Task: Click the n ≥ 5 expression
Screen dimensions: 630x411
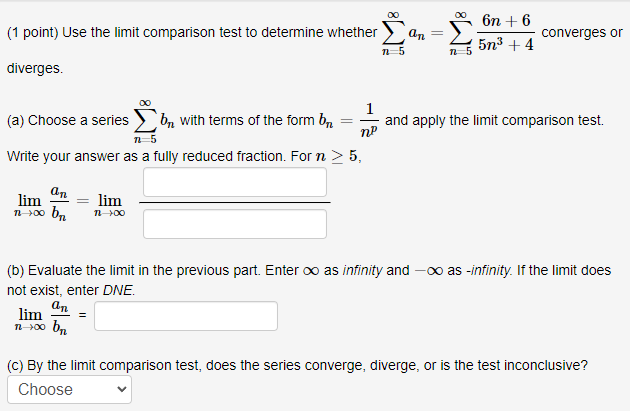Action: click(x=337, y=156)
